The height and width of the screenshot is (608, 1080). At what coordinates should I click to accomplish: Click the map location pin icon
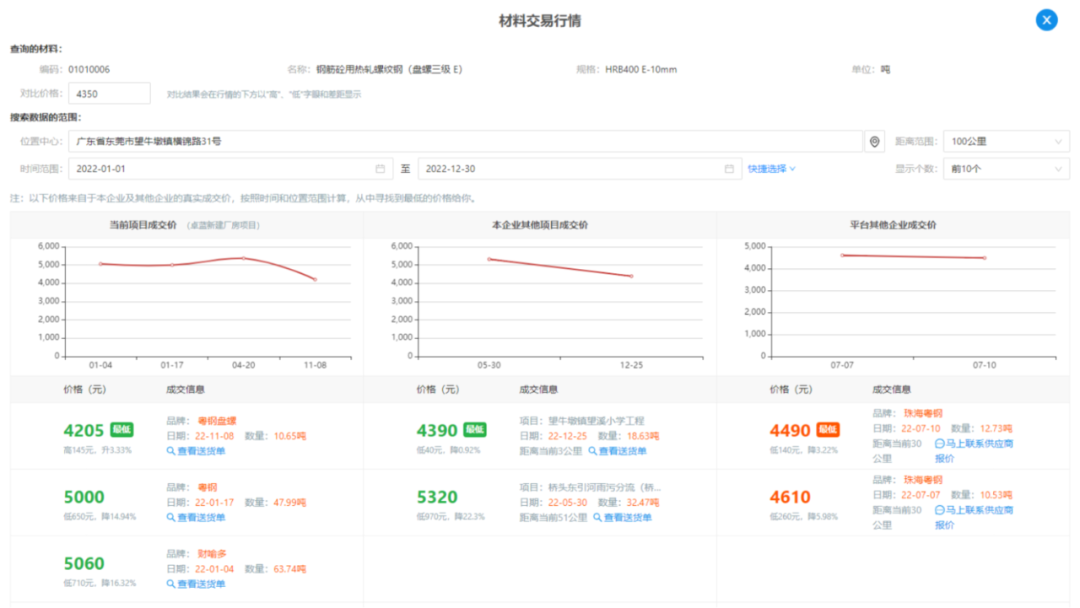click(x=875, y=142)
